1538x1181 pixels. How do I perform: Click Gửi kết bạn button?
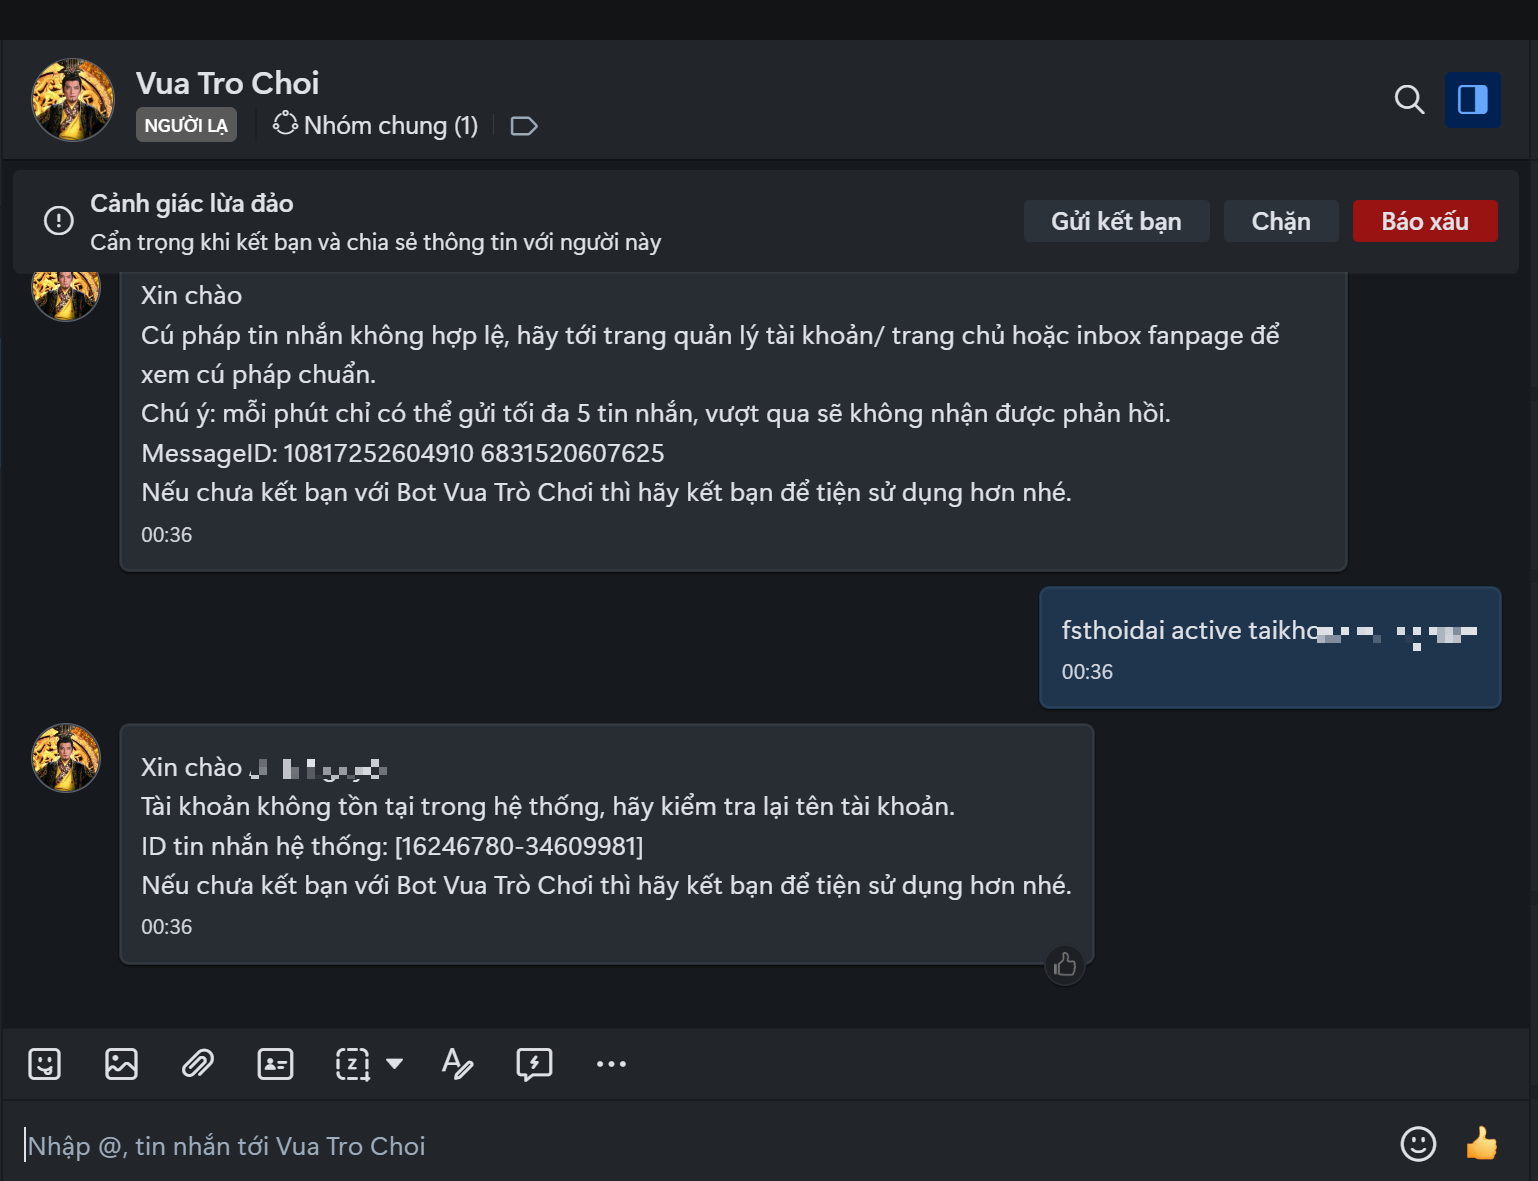[x=1116, y=221]
